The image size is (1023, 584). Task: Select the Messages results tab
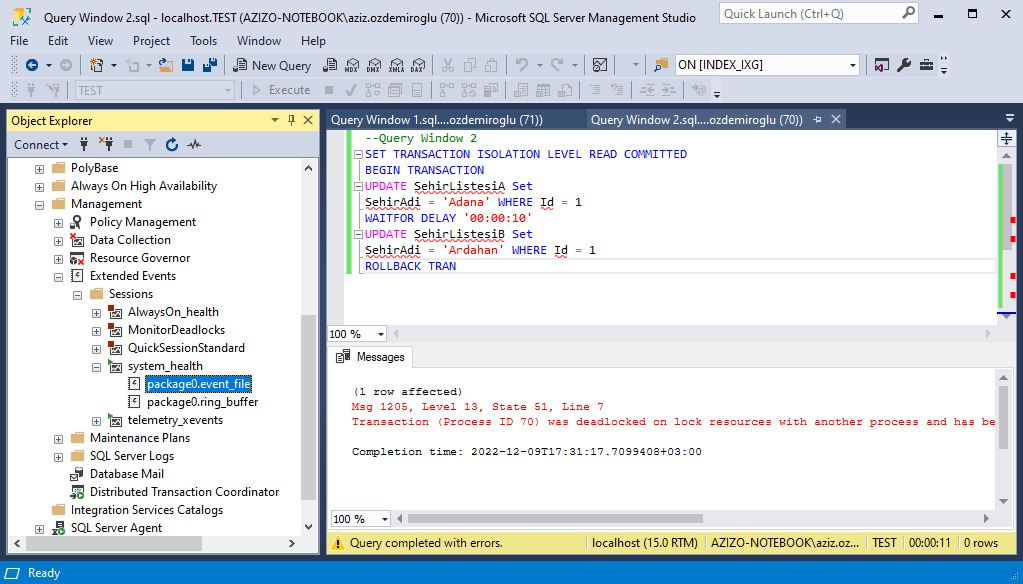point(371,357)
